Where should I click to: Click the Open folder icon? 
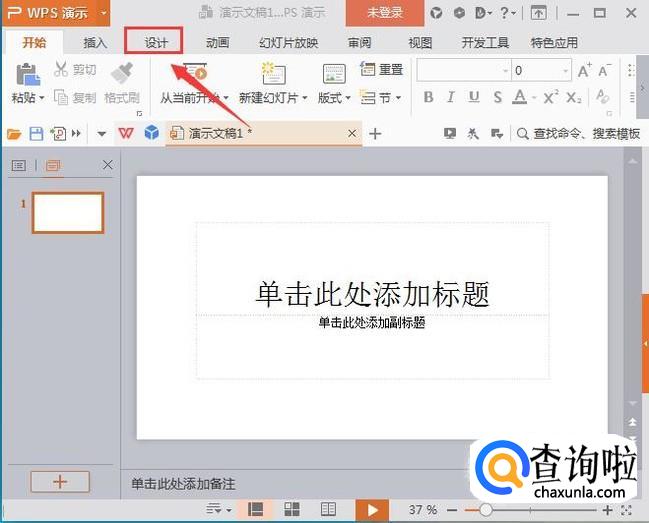click(14, 134)
